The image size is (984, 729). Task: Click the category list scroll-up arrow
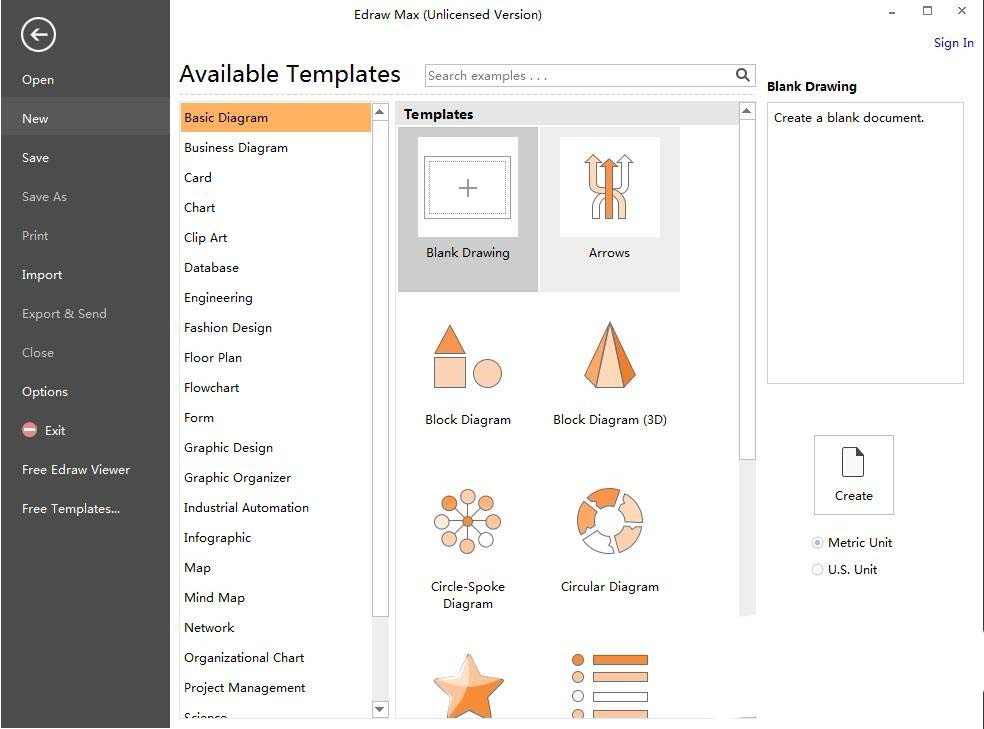point(380,112)
